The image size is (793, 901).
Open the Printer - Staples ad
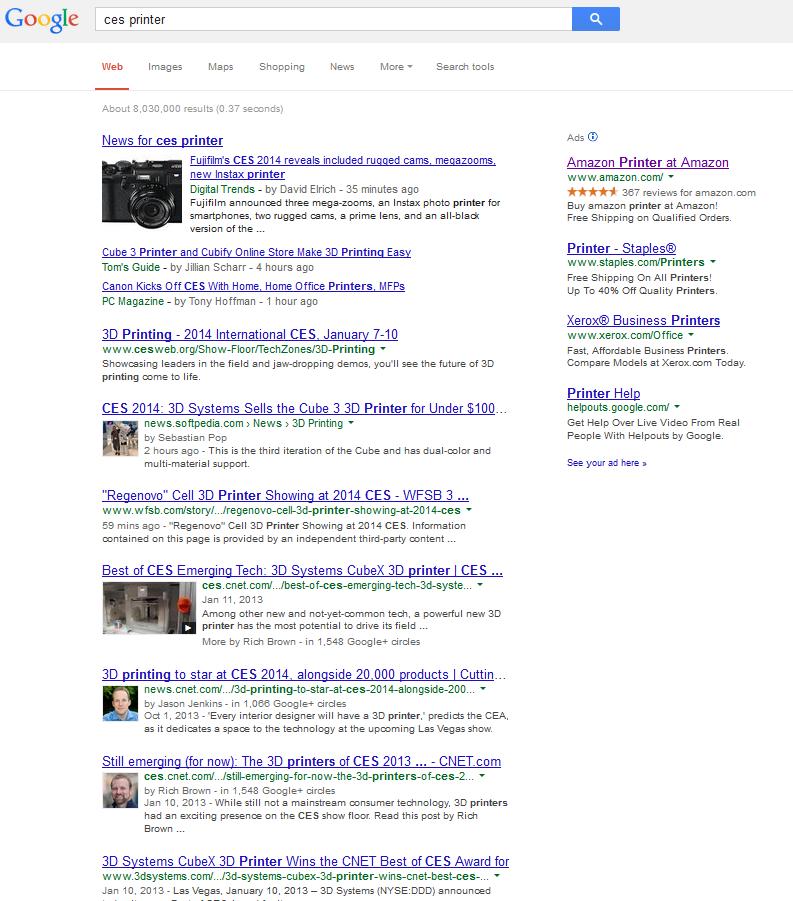[x=621, y=248]
